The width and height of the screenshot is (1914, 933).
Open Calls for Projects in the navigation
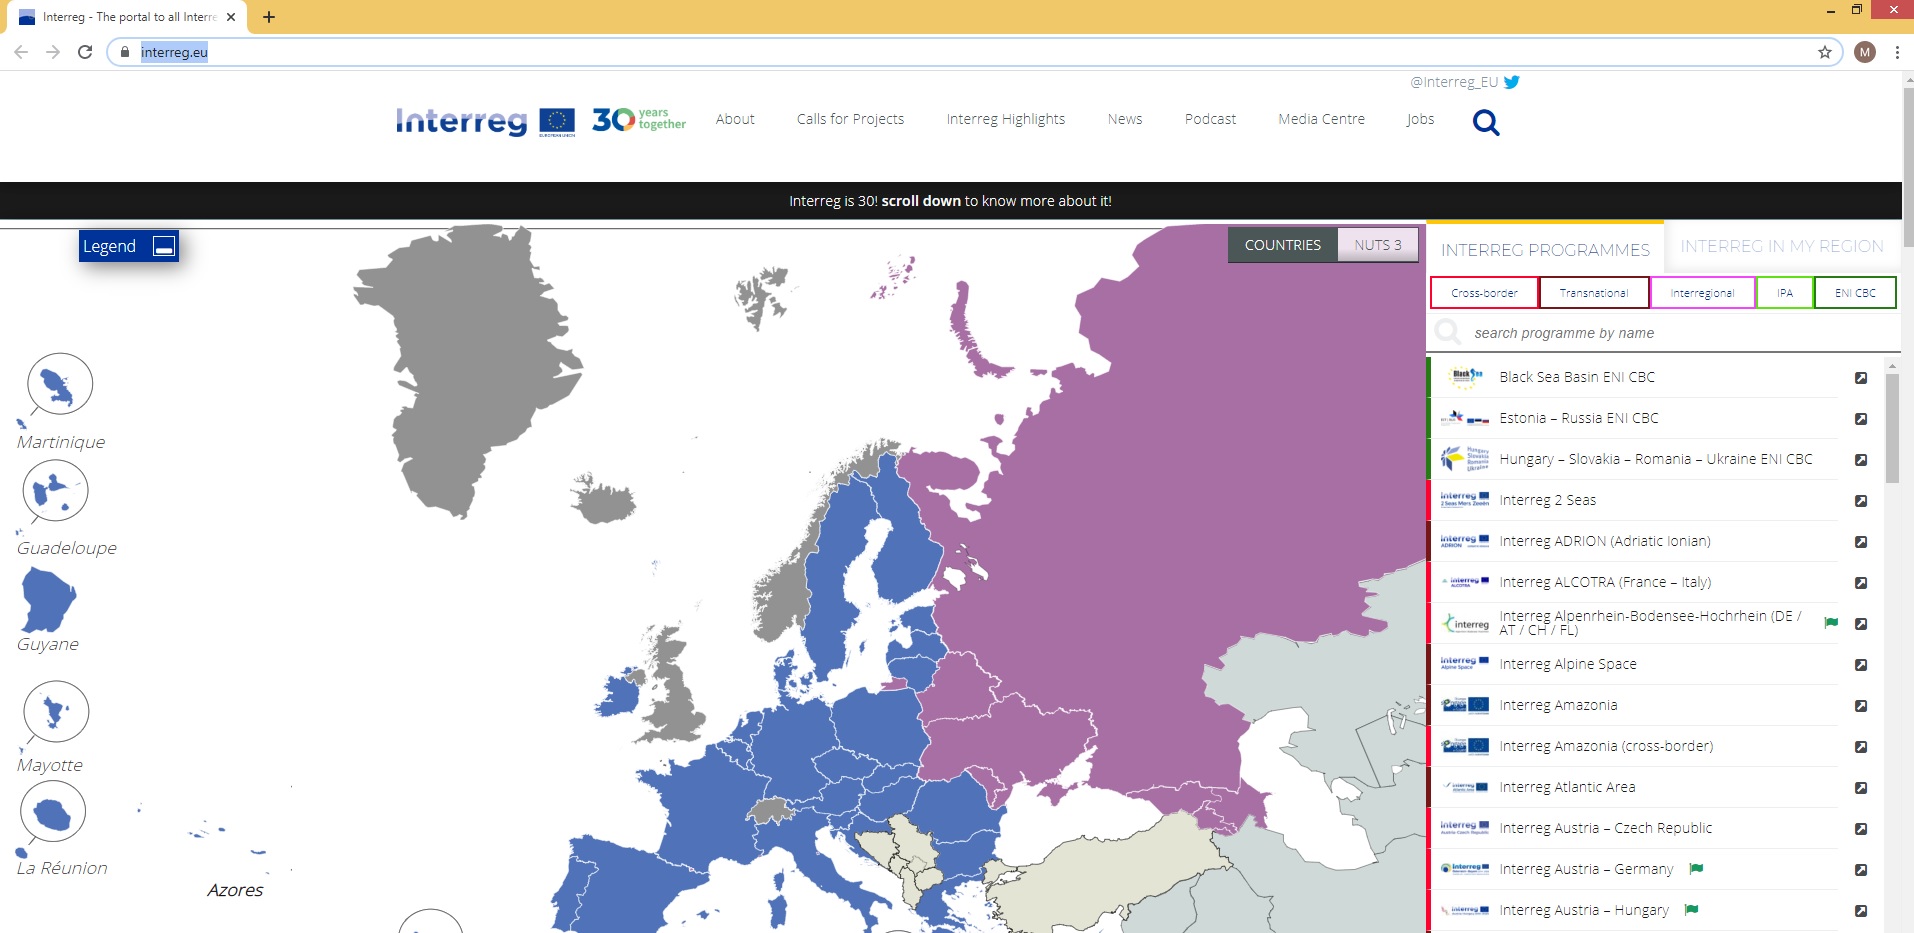coord(850,119)
